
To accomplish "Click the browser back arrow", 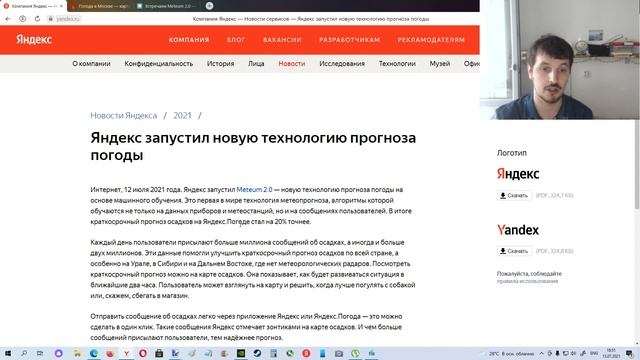I will tap(8, 19).
